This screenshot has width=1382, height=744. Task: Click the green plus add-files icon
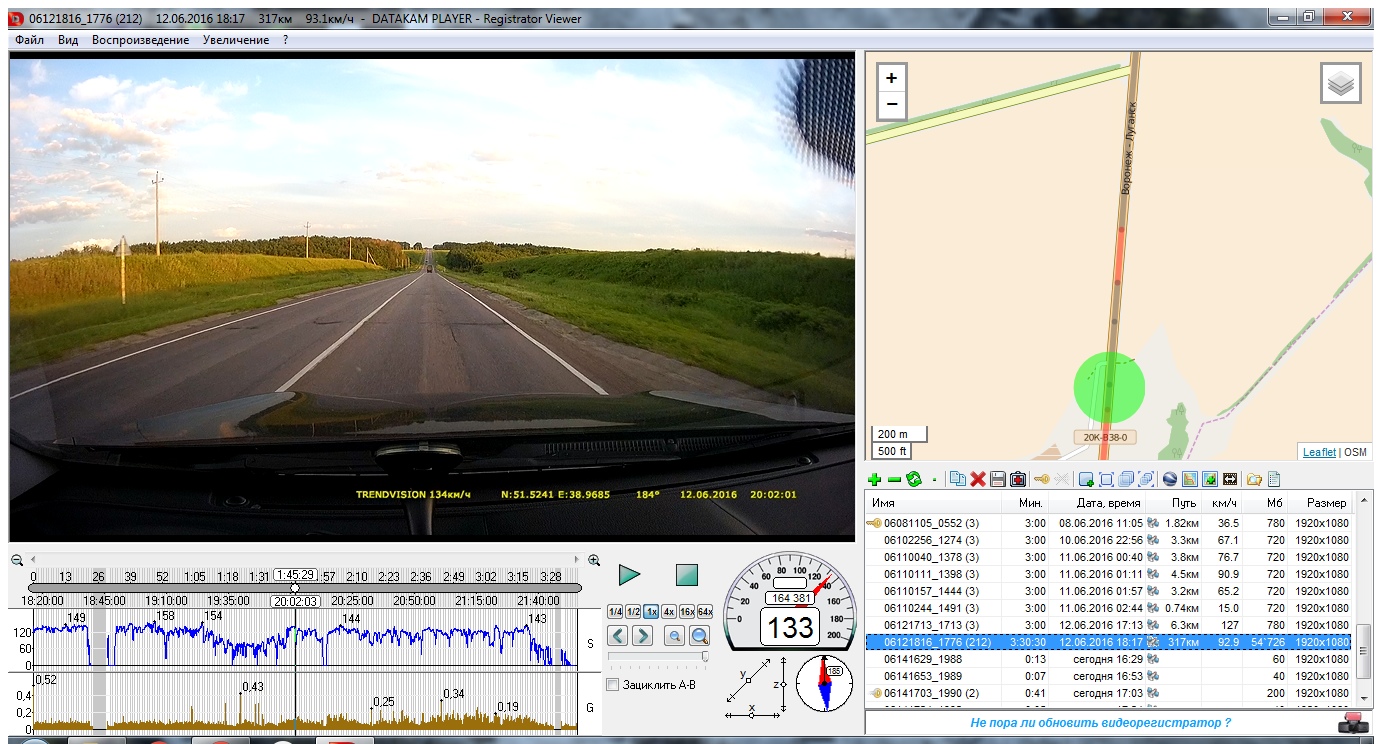click(874, 480)
